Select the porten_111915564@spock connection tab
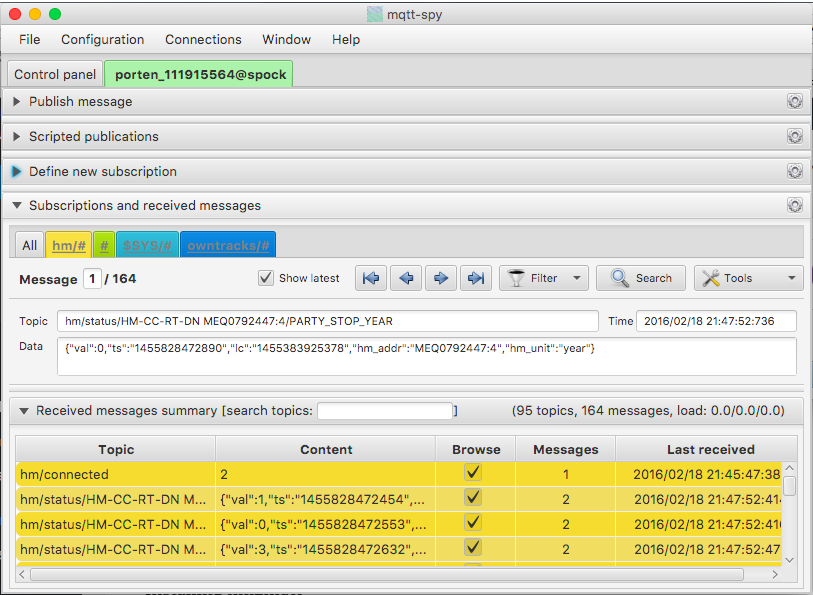Image resolution: width=813 pixels, height=595 pixels. tap(200, 74)
